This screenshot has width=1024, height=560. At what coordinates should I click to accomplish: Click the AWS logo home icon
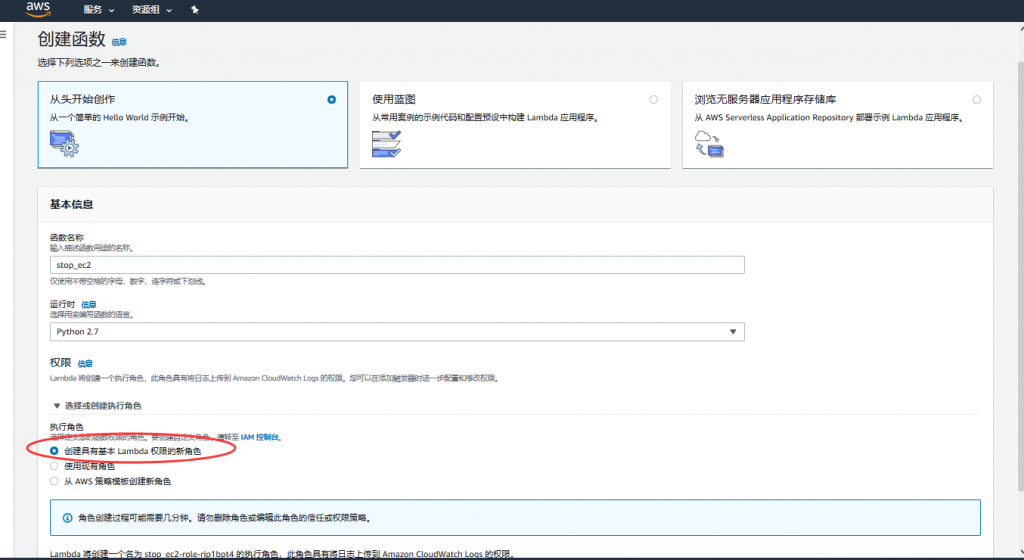point(37,10)
